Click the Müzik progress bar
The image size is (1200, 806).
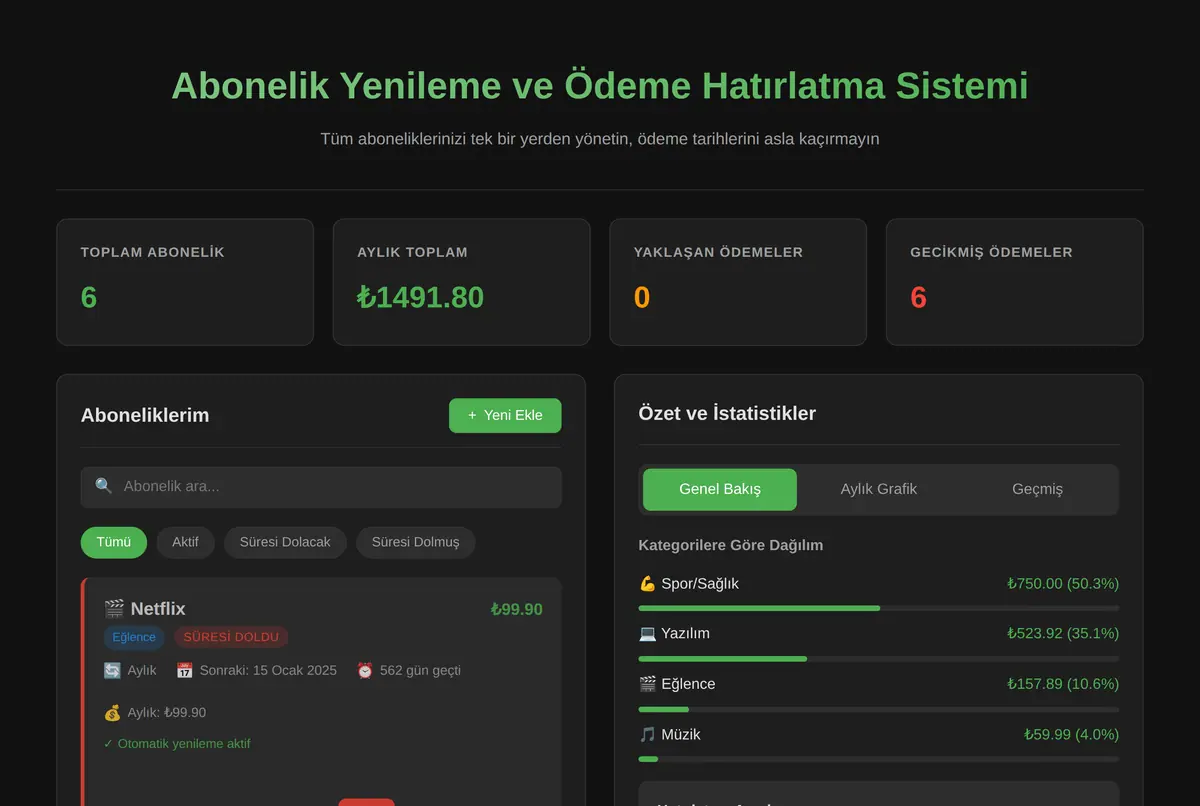879,759
